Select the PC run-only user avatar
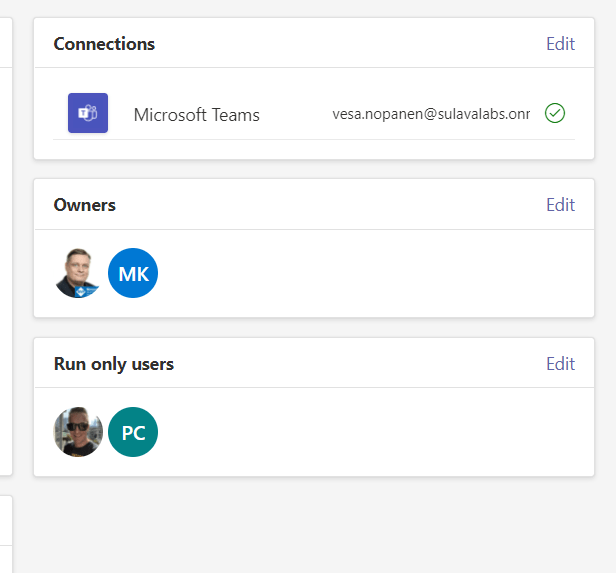This screenshot has width=616, height=573. pyautogui.click(x=133, y=432)
